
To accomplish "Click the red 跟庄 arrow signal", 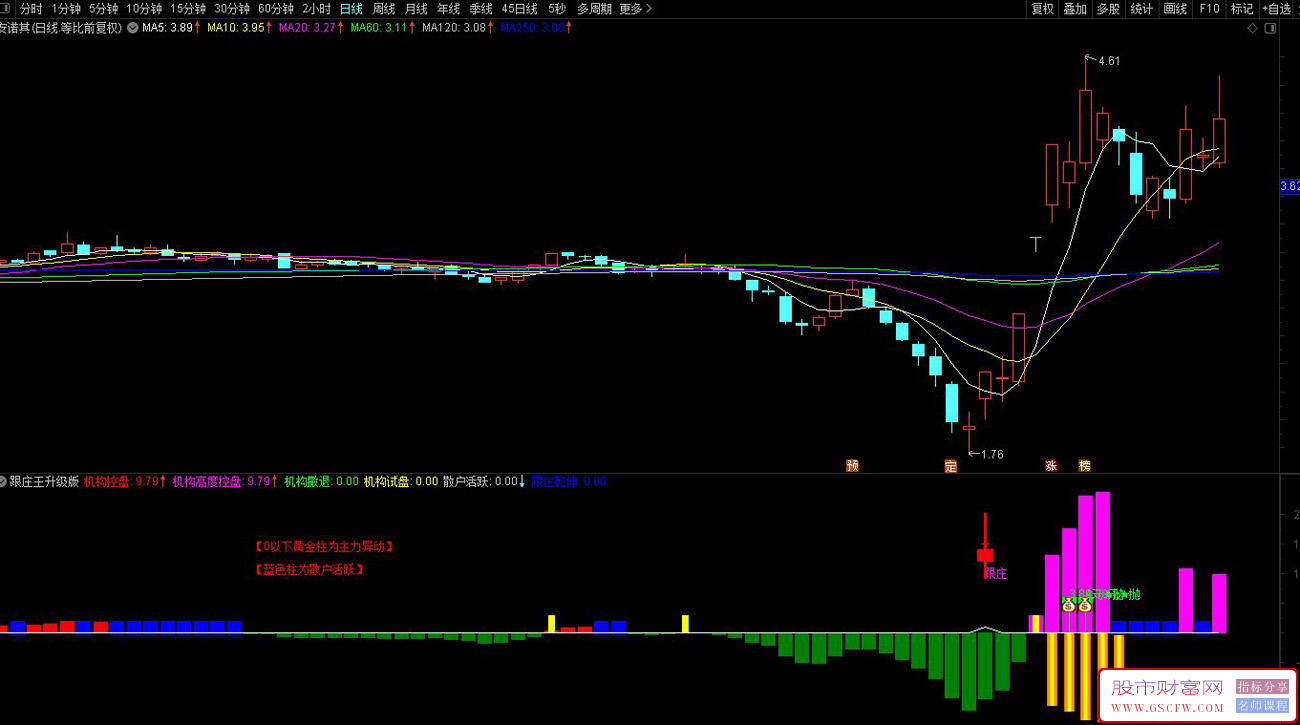I will (985, 545).
